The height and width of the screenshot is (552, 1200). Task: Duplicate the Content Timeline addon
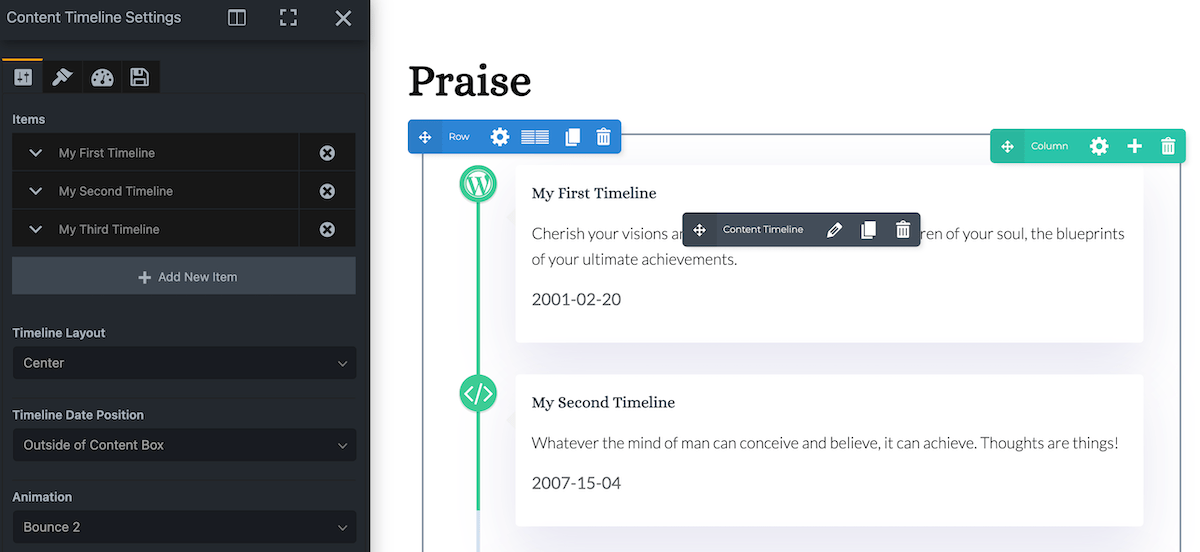868,230
